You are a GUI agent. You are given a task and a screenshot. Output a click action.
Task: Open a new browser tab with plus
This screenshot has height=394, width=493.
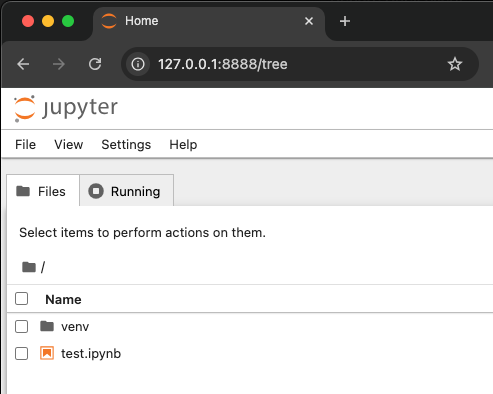pos(345,21)
